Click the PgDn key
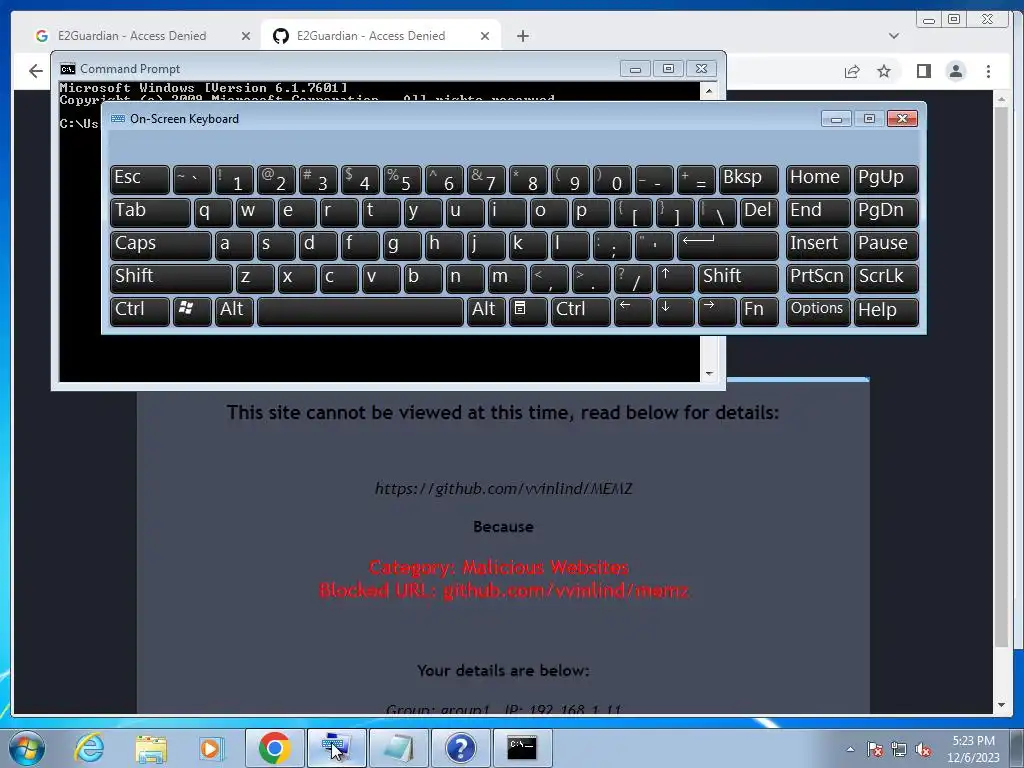The width and height of the screenshot is (1024, 768). click(886, 212)
